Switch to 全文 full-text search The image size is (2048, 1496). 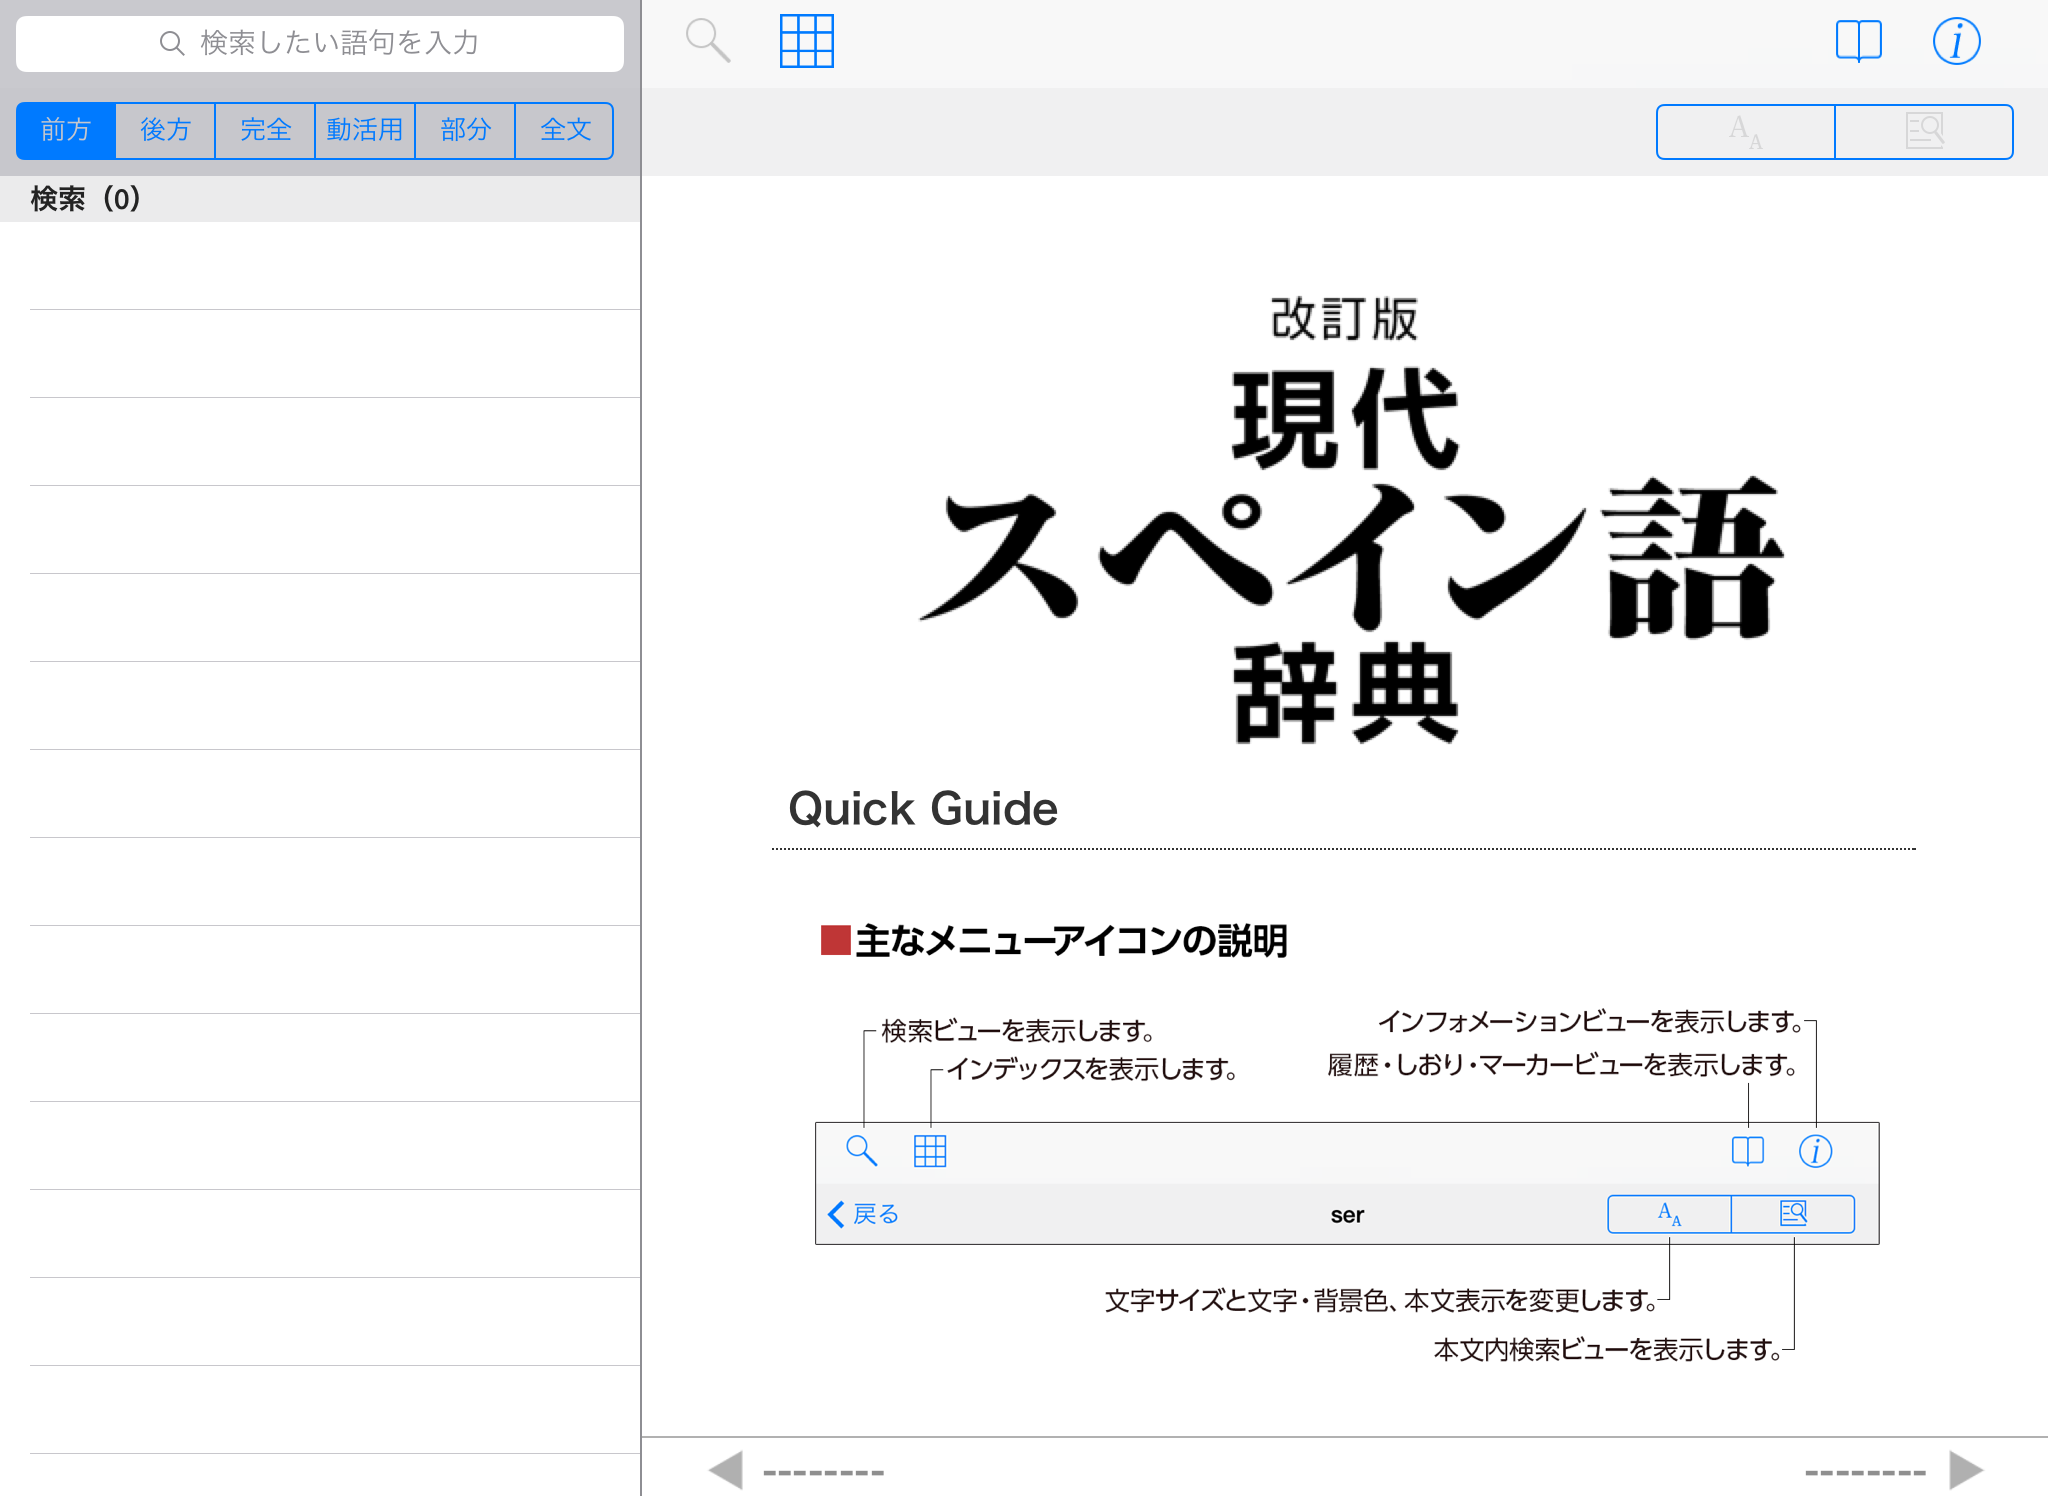pyautogui.click(x=565, y=130)
